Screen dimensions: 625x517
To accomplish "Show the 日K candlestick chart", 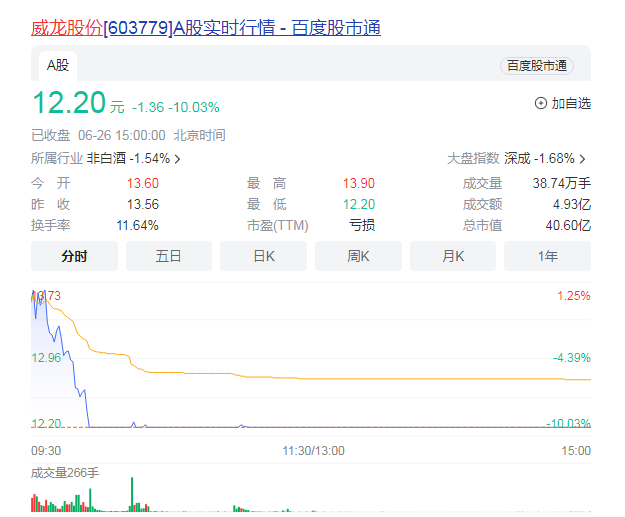I will click(263, 256).
